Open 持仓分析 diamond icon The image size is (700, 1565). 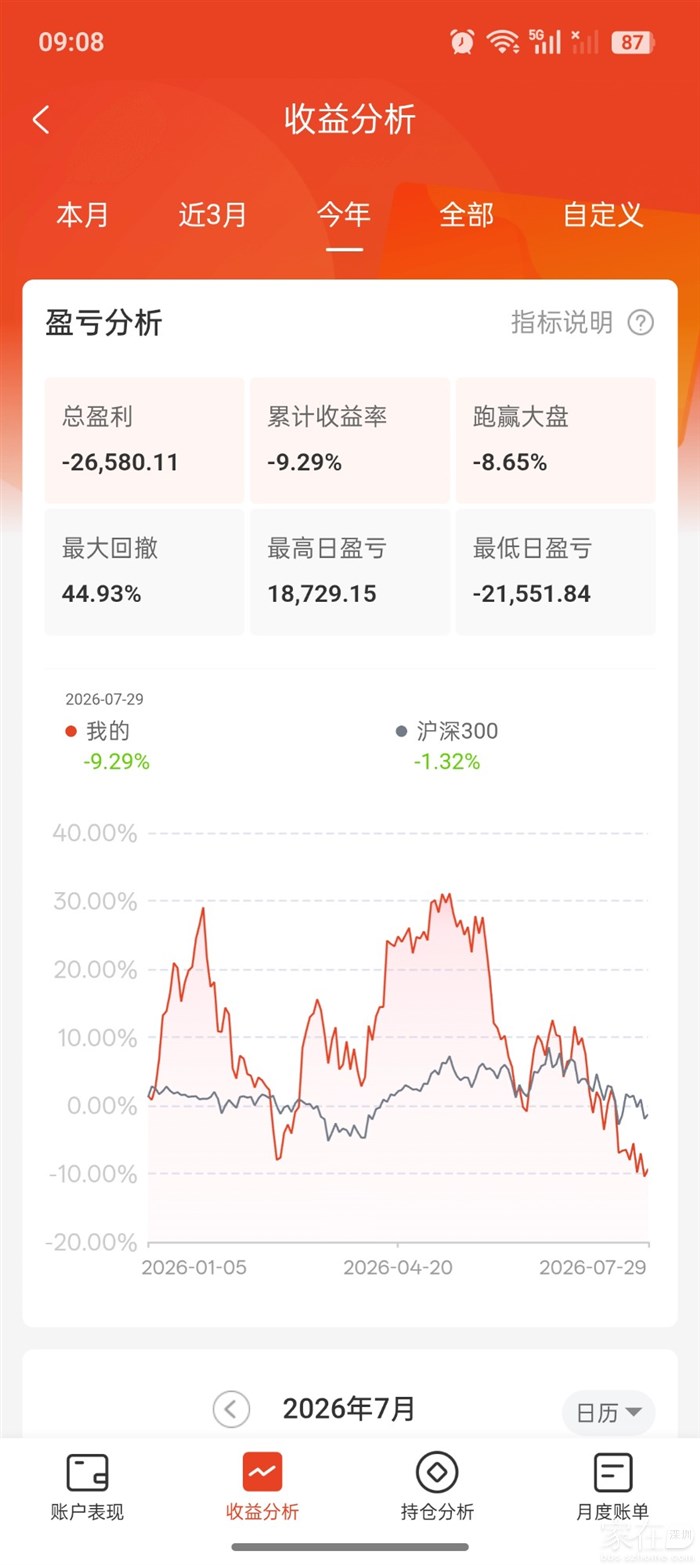pos(437,1472)
